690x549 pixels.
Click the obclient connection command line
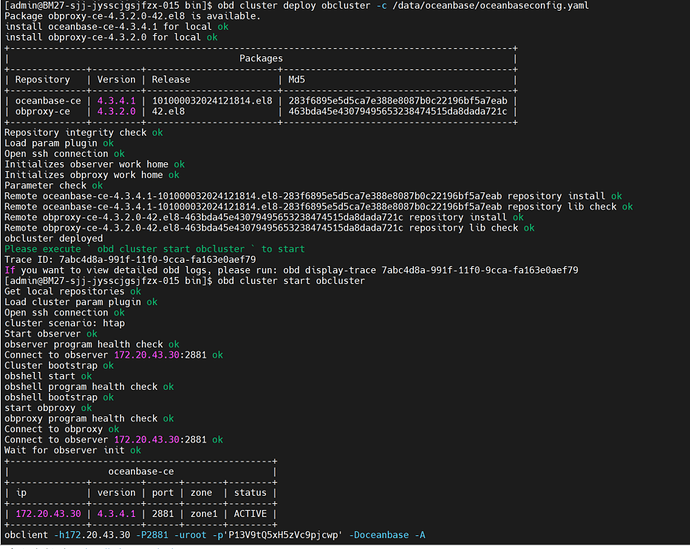215,535
